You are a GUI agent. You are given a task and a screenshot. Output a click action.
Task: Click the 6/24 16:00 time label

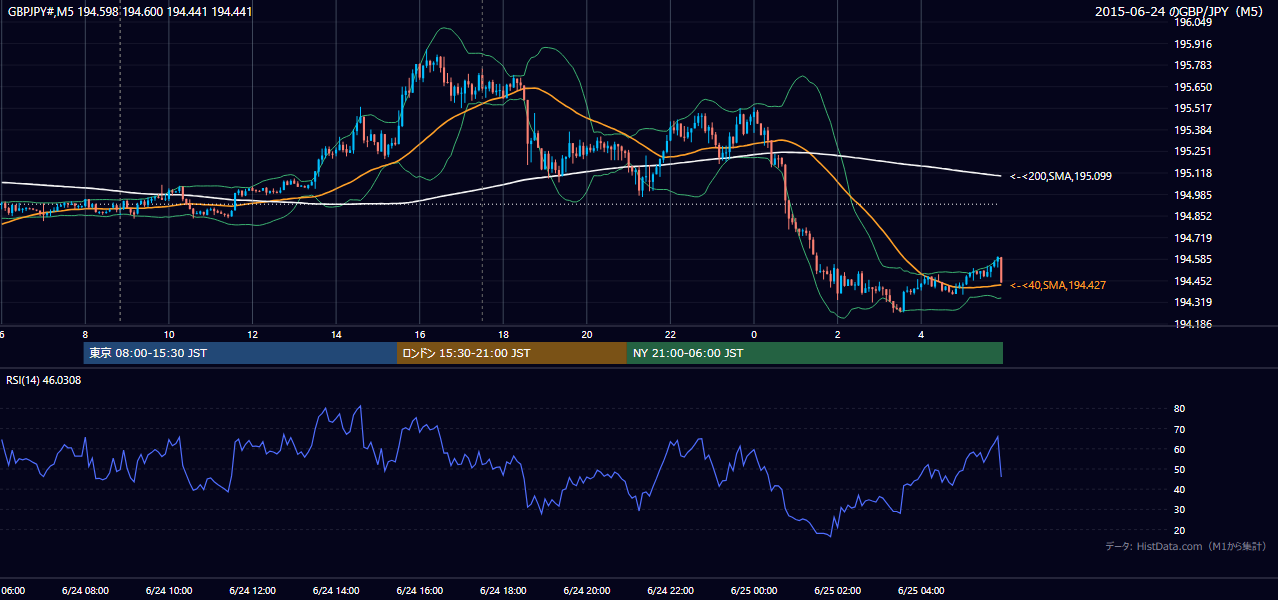click(419, 590)
